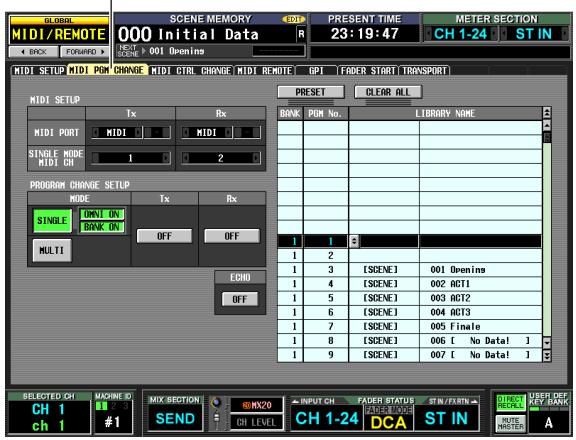Image resolution: width=576 pixels, height=440 pixels.
Task: Select the row '002 ACT1' in library list
Action: pos(409,284)
